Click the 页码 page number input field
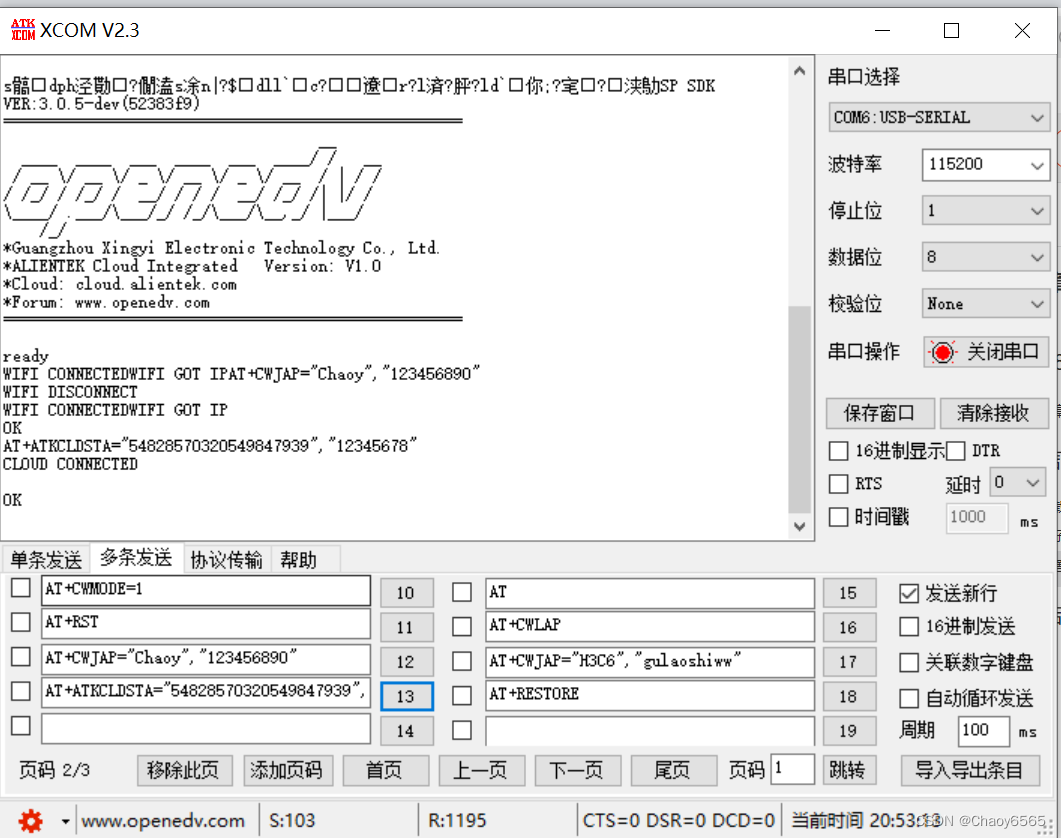Viewport: 1061px width, 838px height. pyautogui.click(x=792, y=770)
